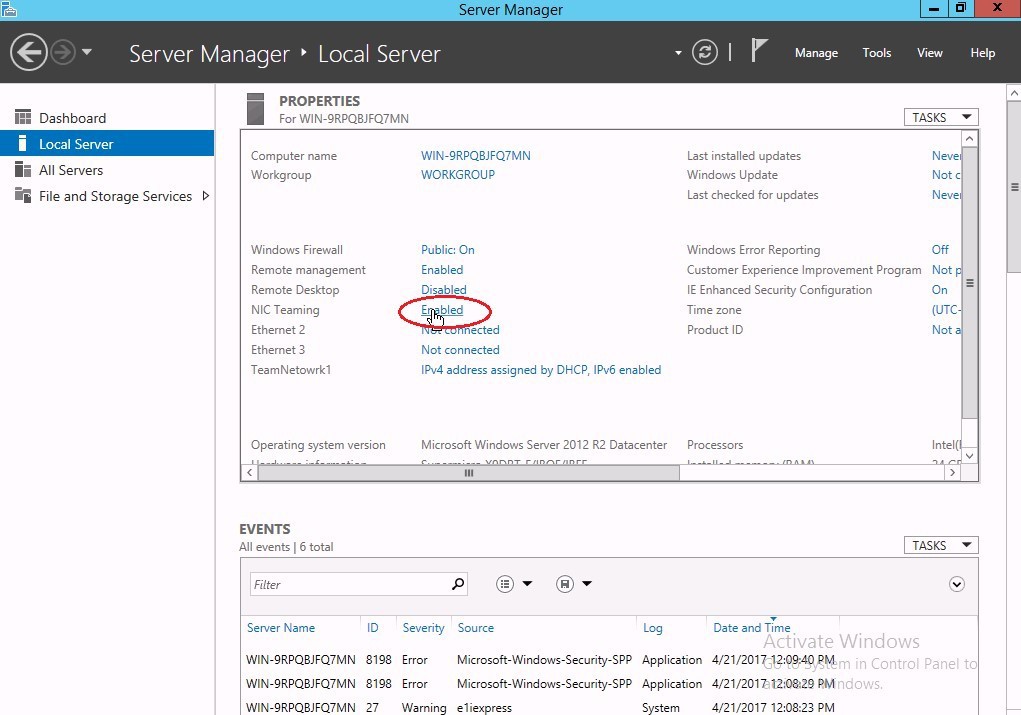The image size is (1021, 715).
Task: Click the magnifier in the Filter box
Action: 457,583
